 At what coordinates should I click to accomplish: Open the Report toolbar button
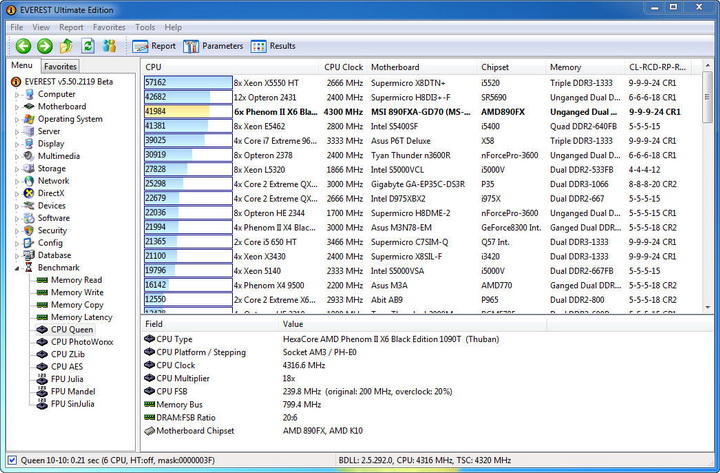tap(154, 46)
